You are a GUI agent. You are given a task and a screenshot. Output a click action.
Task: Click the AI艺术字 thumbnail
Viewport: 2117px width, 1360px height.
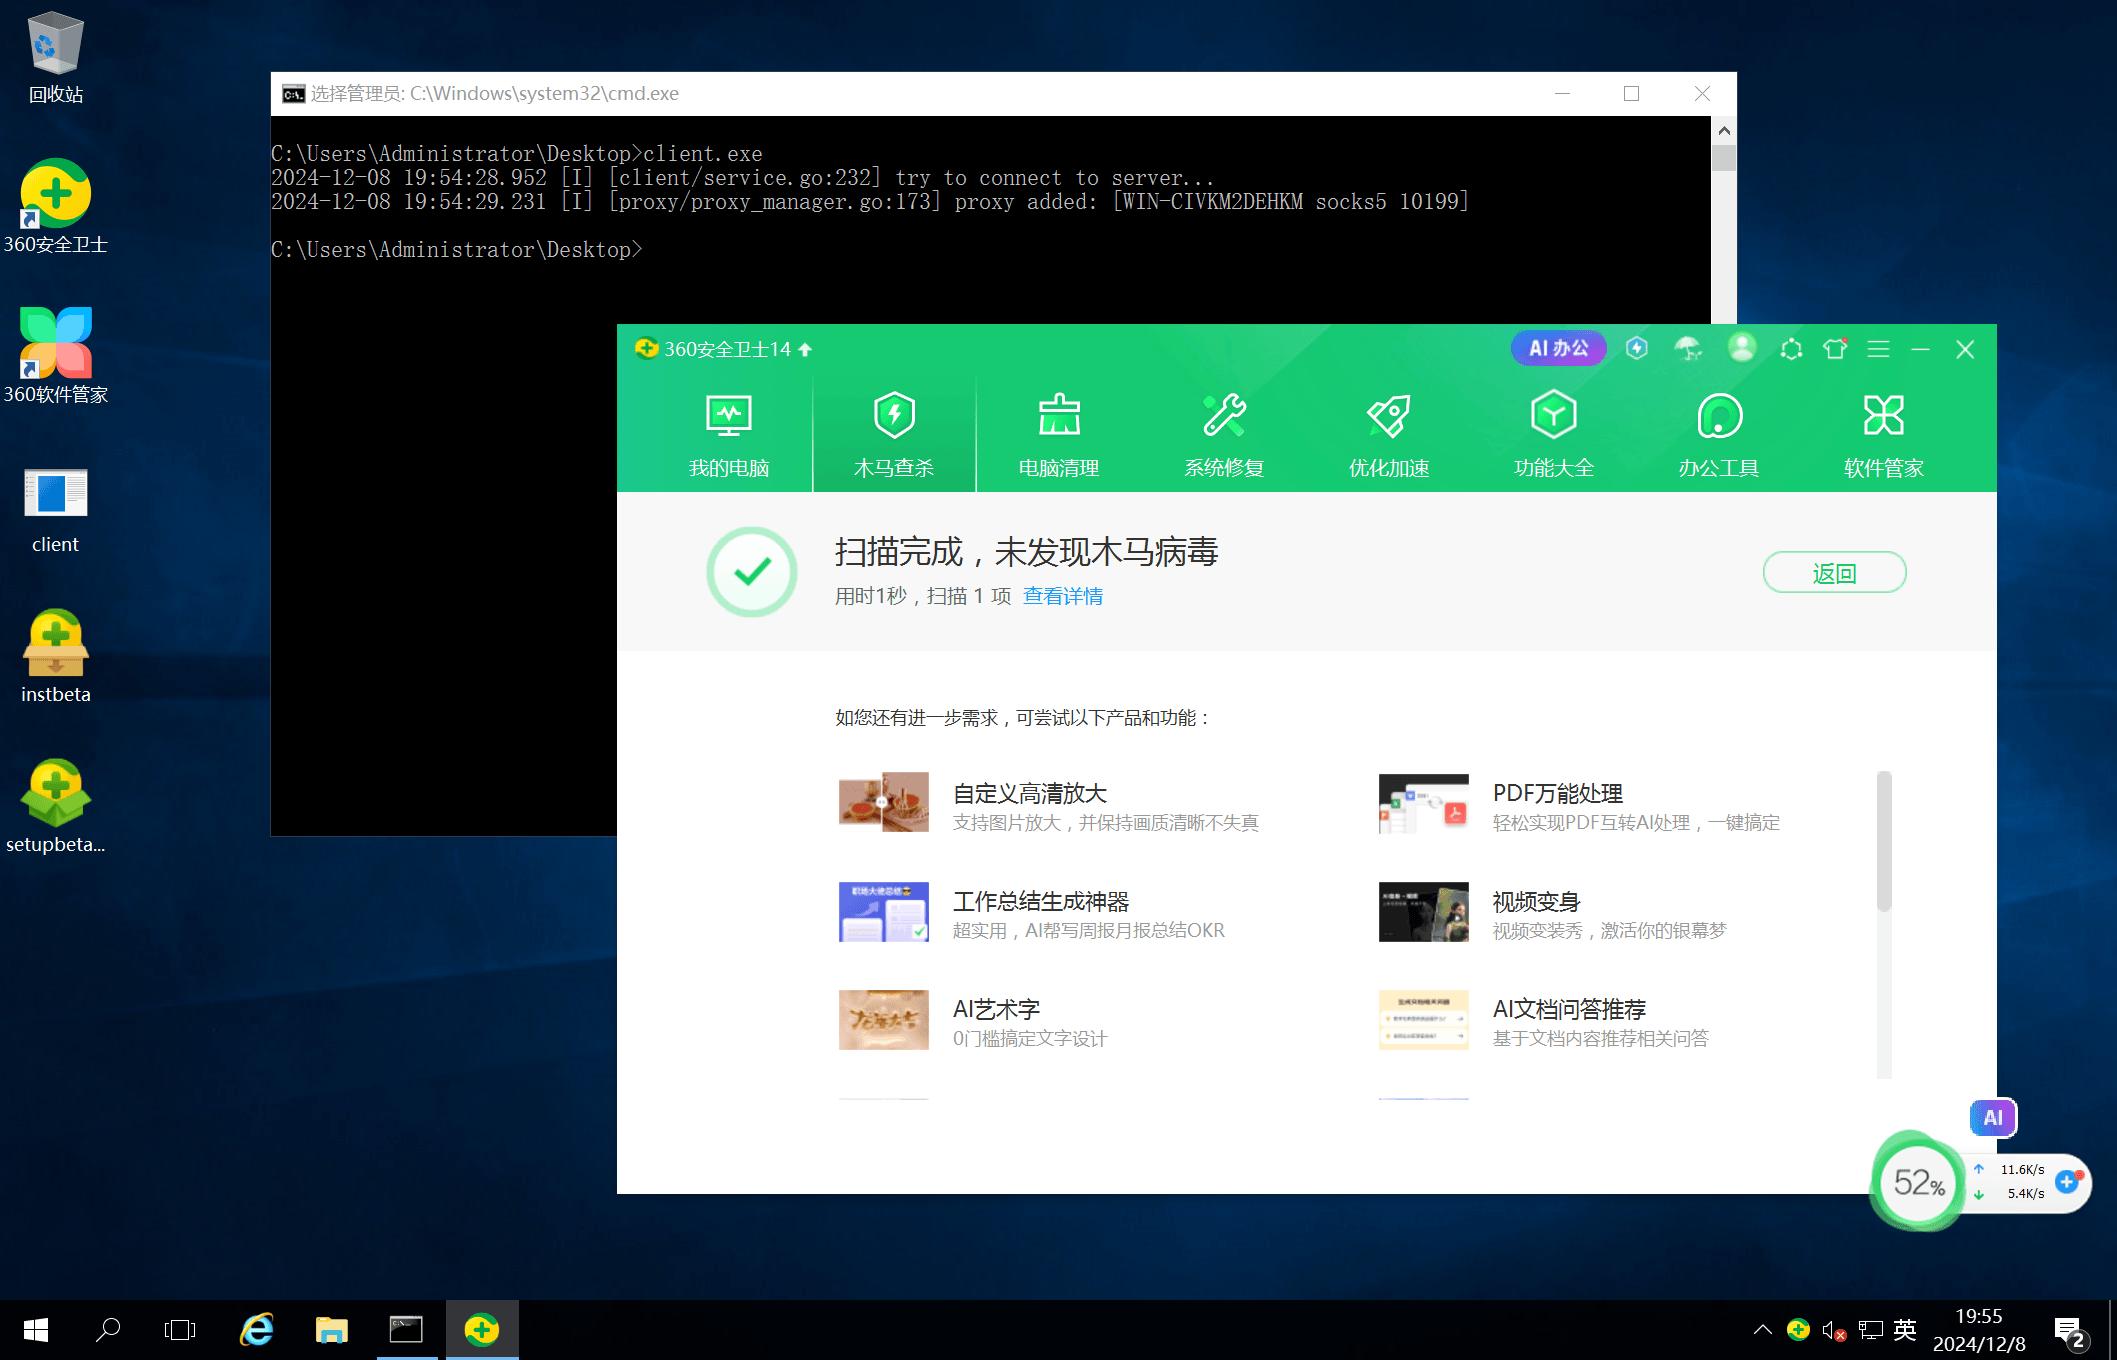[884, 1019]
